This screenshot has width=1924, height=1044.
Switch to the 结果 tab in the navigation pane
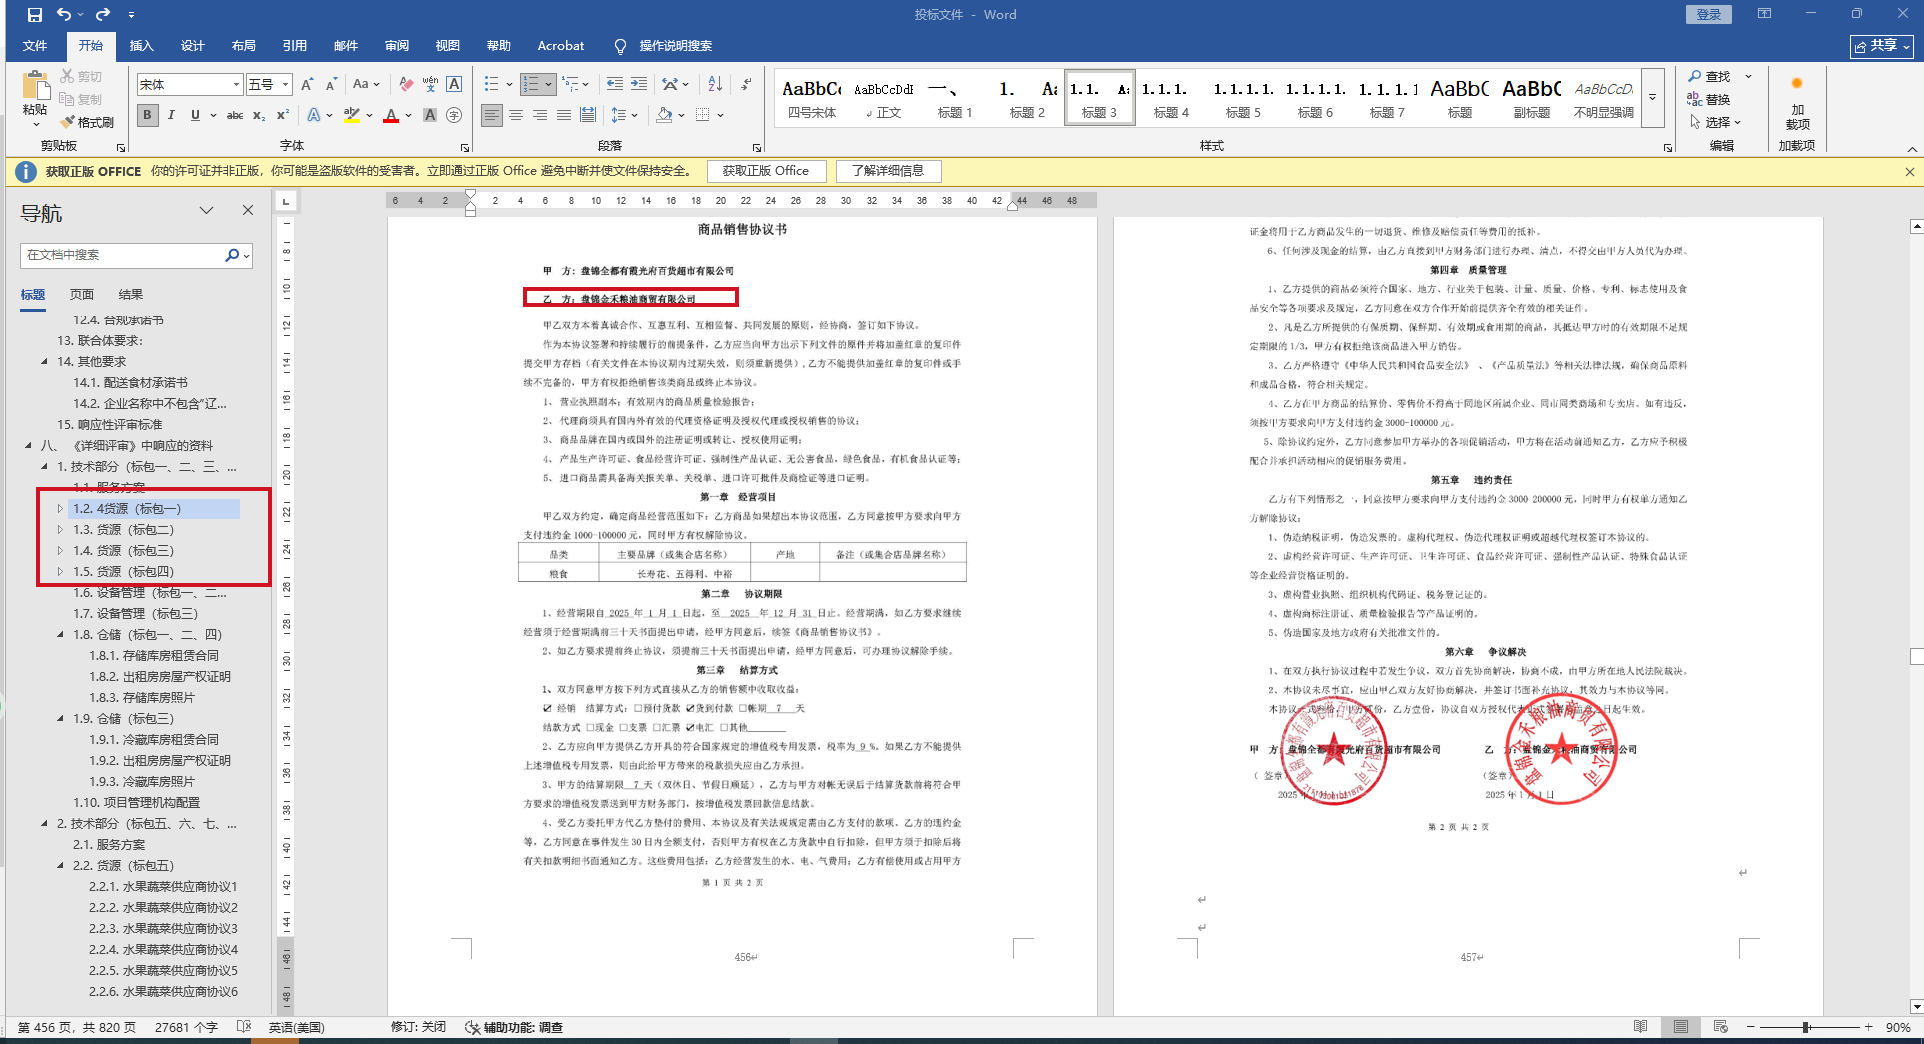click(131, 295)
